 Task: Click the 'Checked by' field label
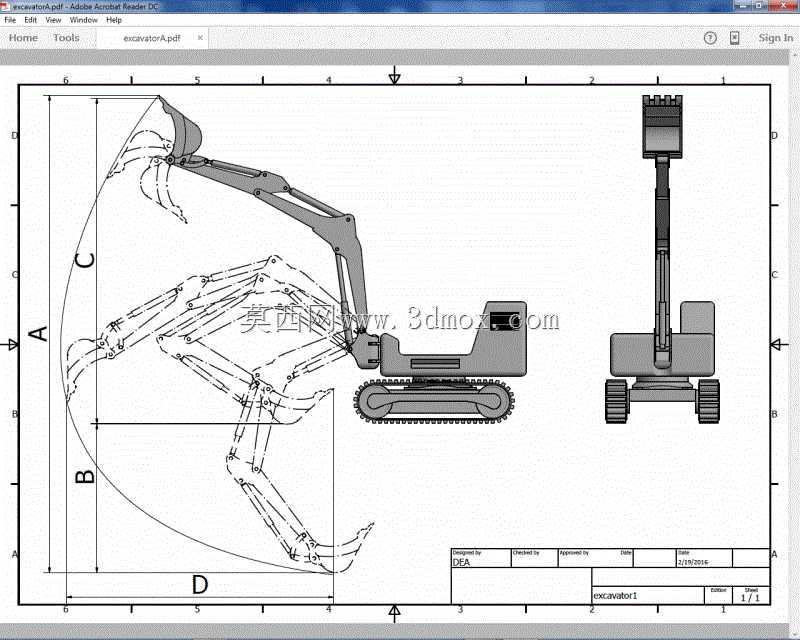526,553
